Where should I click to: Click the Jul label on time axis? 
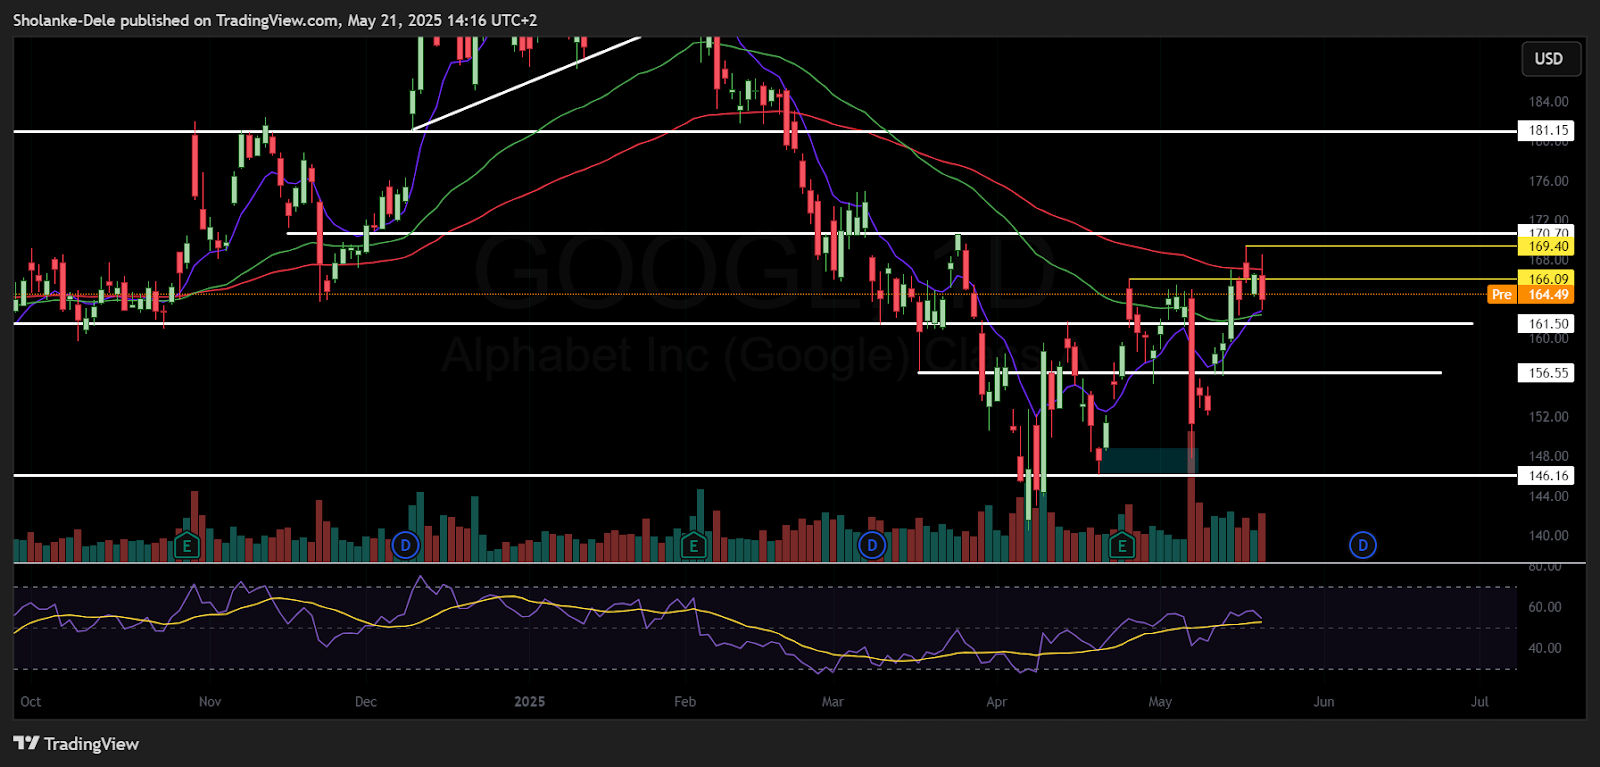click(x=1480, y=702)
